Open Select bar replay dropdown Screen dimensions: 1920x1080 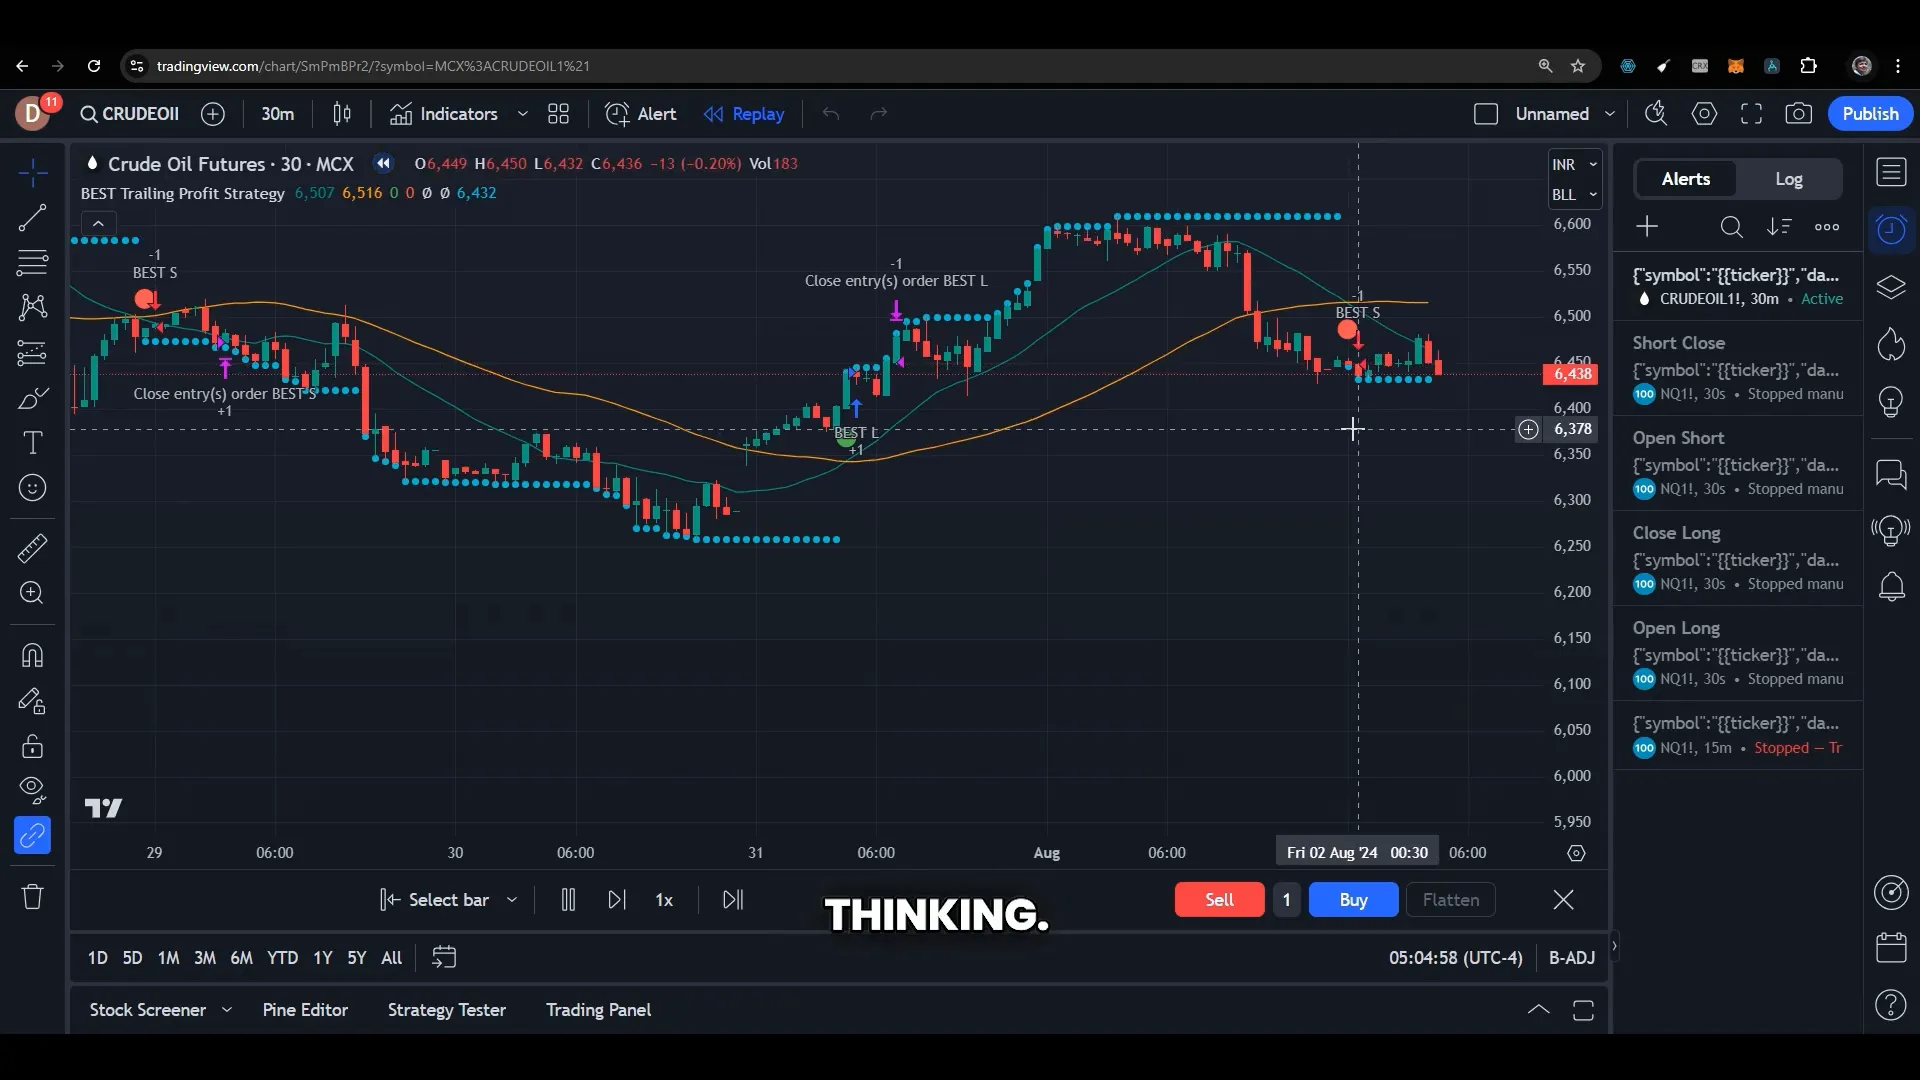pos(448,900)
